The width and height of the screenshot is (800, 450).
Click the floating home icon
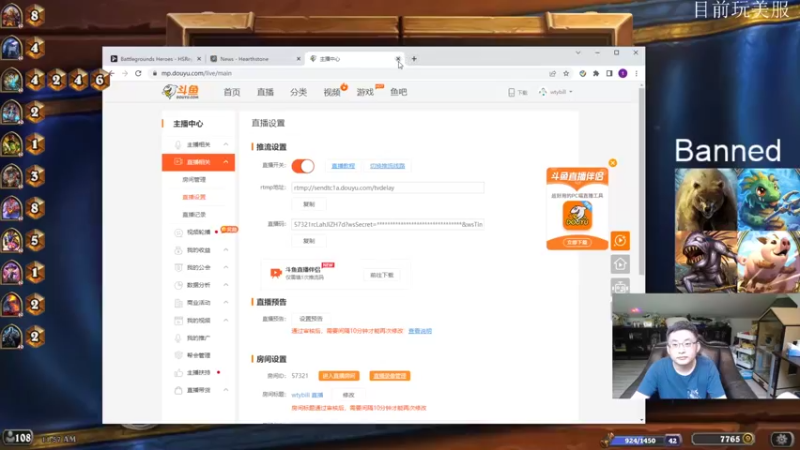click(620, 264)
